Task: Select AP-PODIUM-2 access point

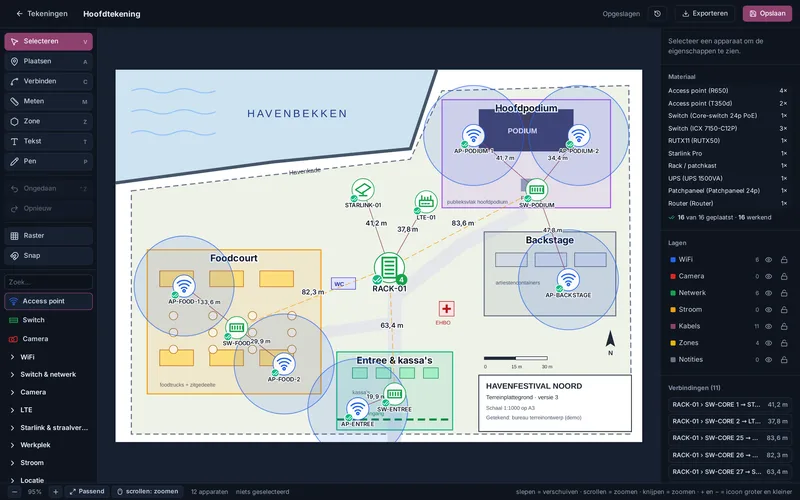Action: [x=578, y=136]
